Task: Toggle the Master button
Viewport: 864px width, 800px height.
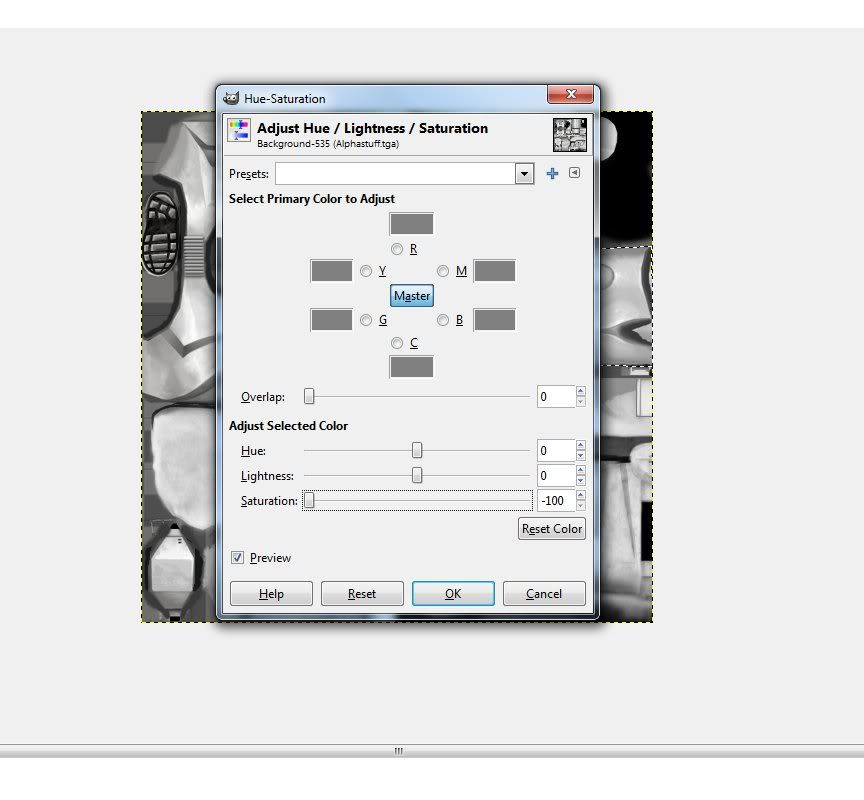Action: 412,296
